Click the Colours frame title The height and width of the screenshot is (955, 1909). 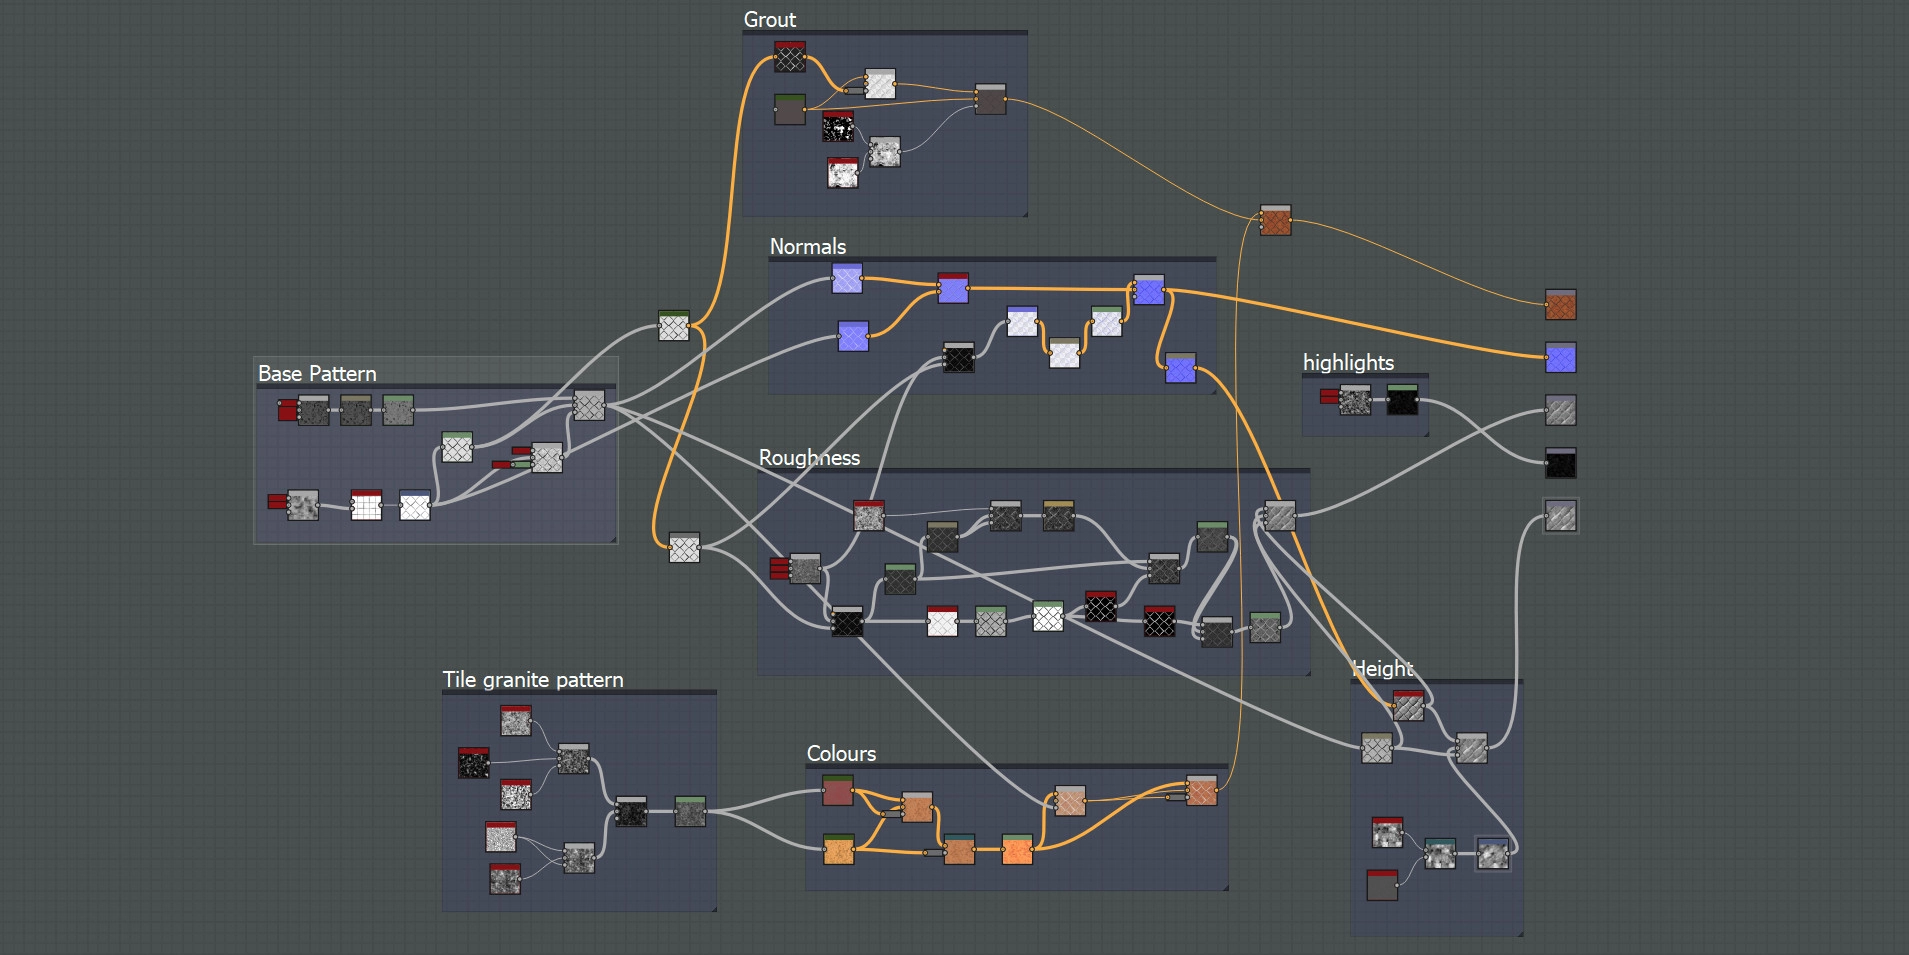[x=841, y=754]
